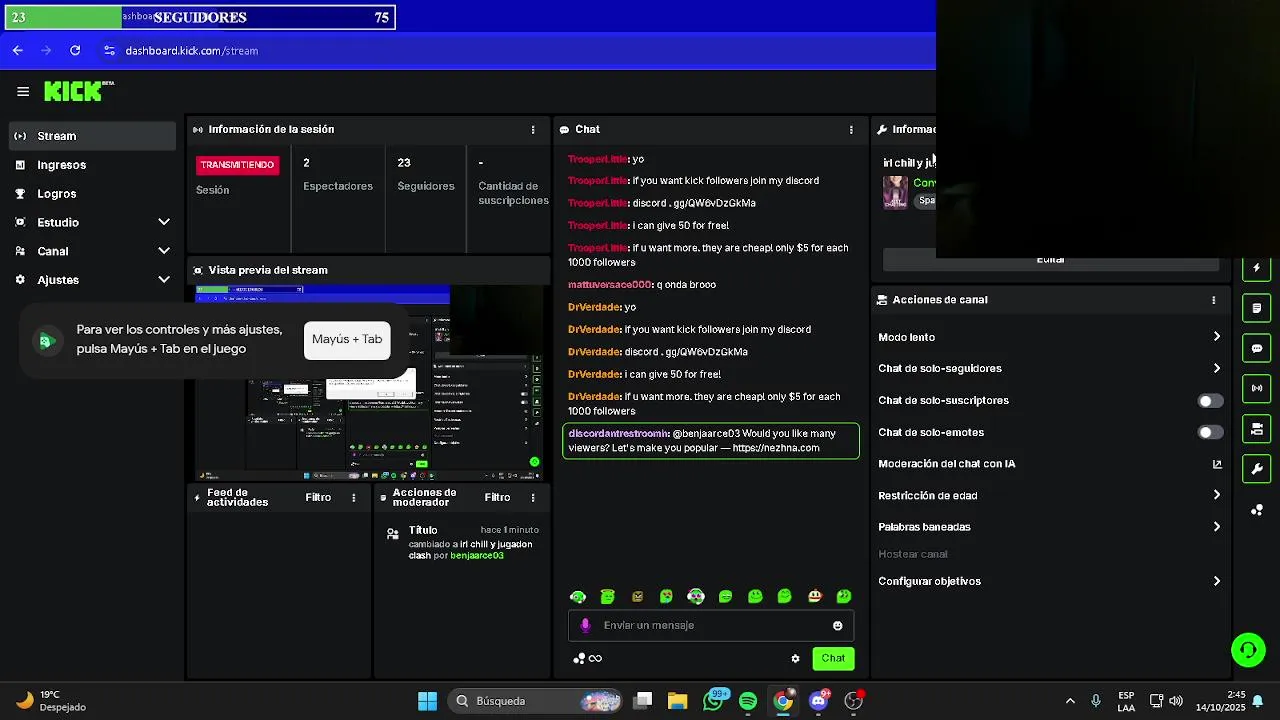Image resolution: width=1280 pixels, height=720 pixels.
Task: Click the Hostear canal text
Action: 913,554
